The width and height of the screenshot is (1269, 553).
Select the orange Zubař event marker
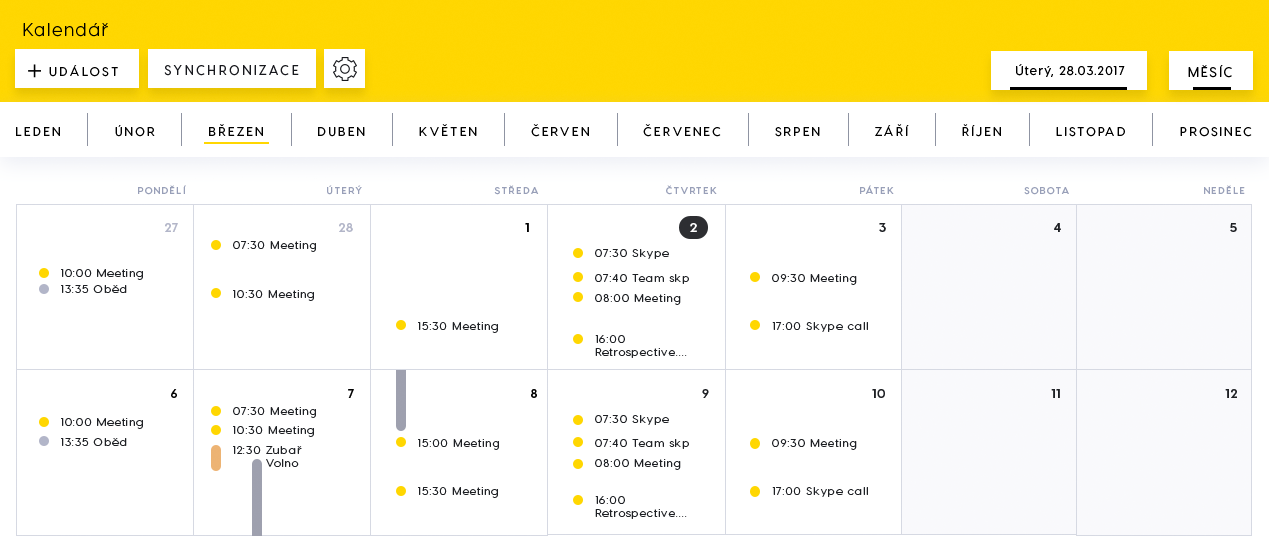pyautogui.click(x=216, y=458)
